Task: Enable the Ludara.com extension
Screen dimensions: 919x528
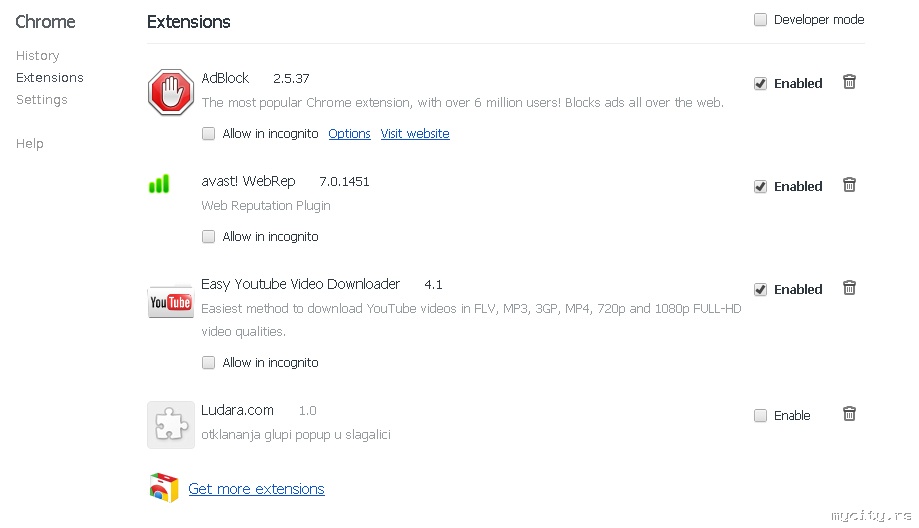Action: [761, 415]
